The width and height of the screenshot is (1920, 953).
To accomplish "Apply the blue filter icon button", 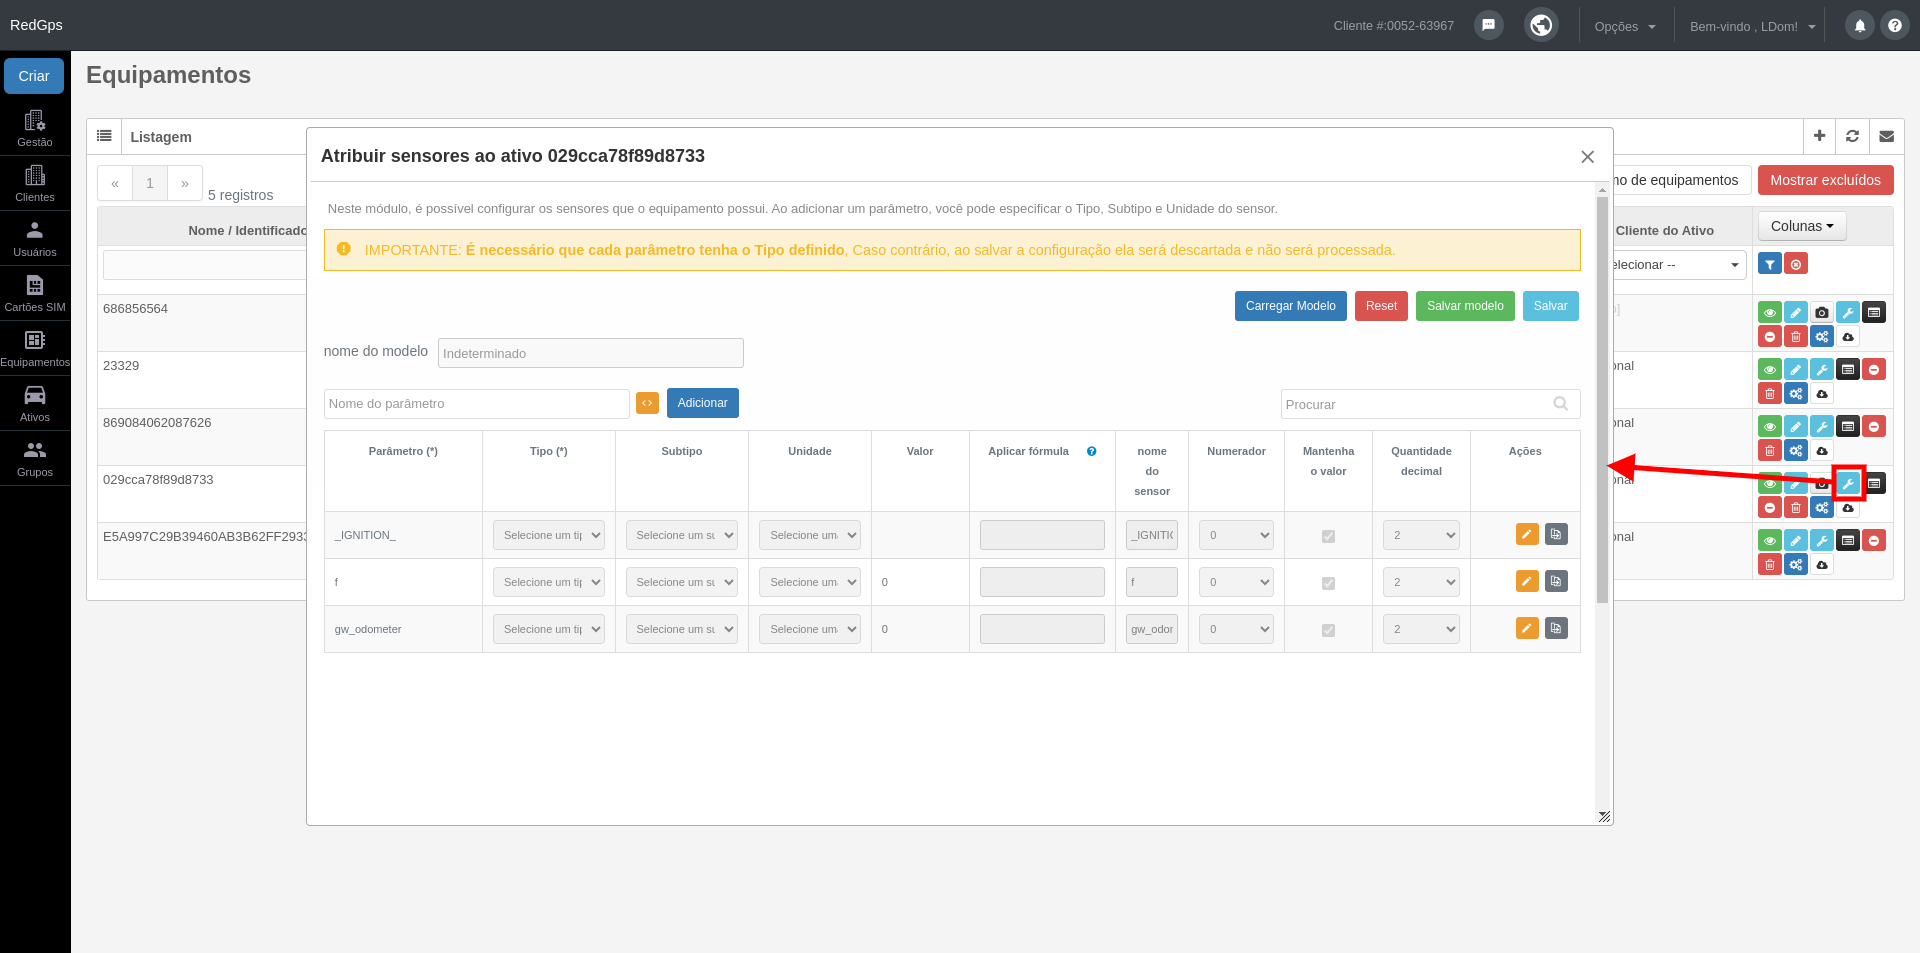I will pos(1770,264).
